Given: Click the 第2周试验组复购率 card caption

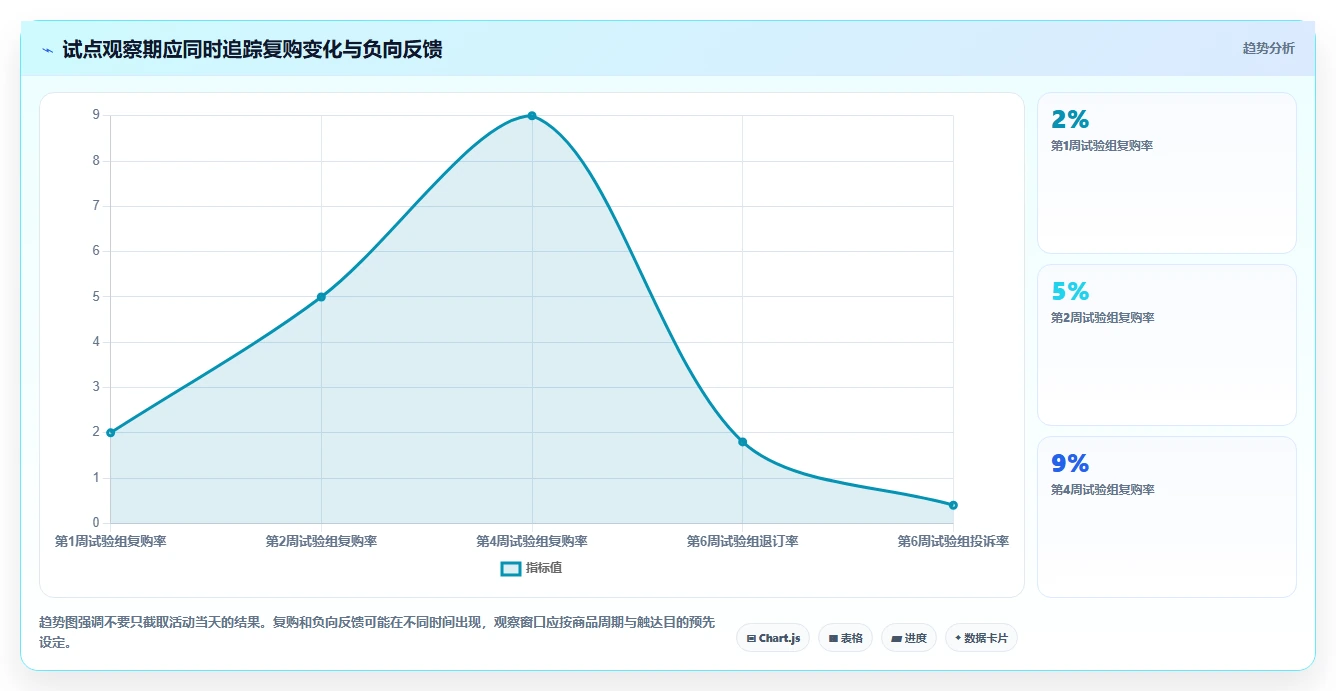Looking at the screenshot, I should coord(1102,318).
